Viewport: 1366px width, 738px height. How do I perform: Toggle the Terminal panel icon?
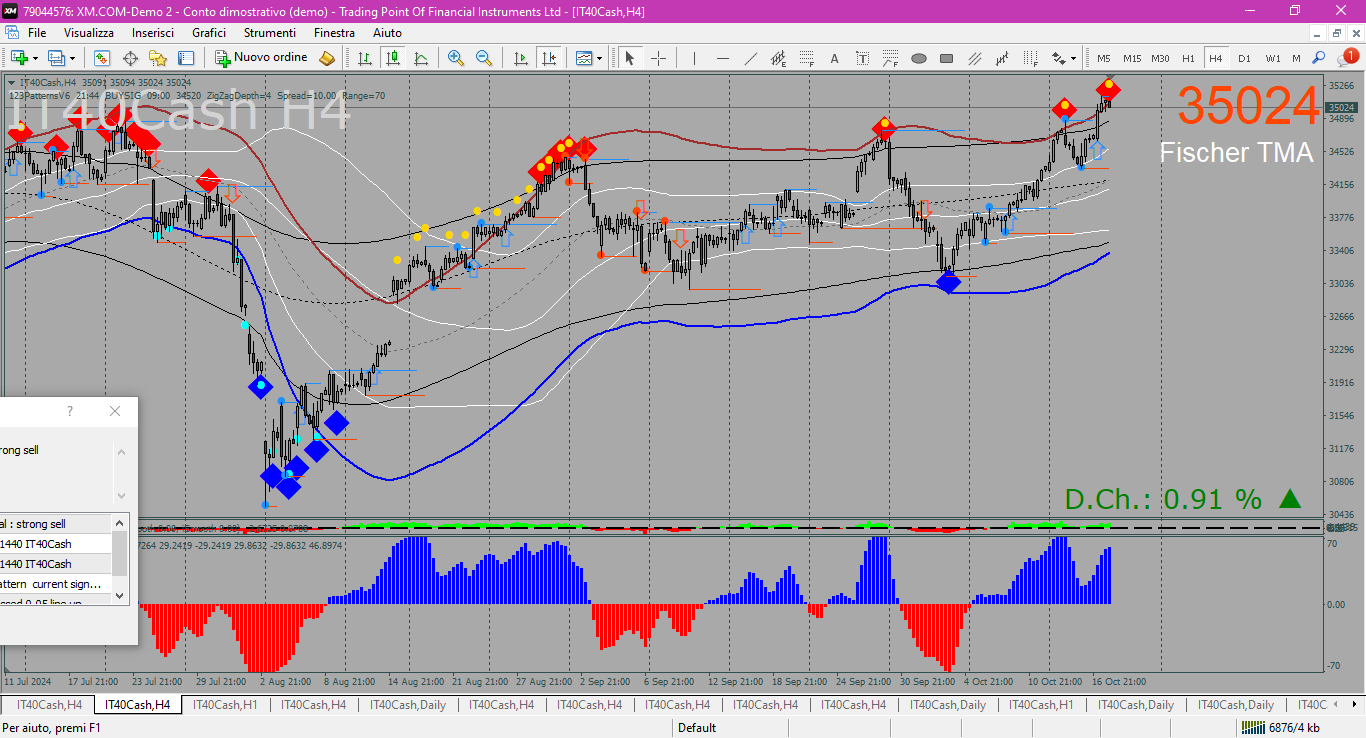[x=186, y=58]
